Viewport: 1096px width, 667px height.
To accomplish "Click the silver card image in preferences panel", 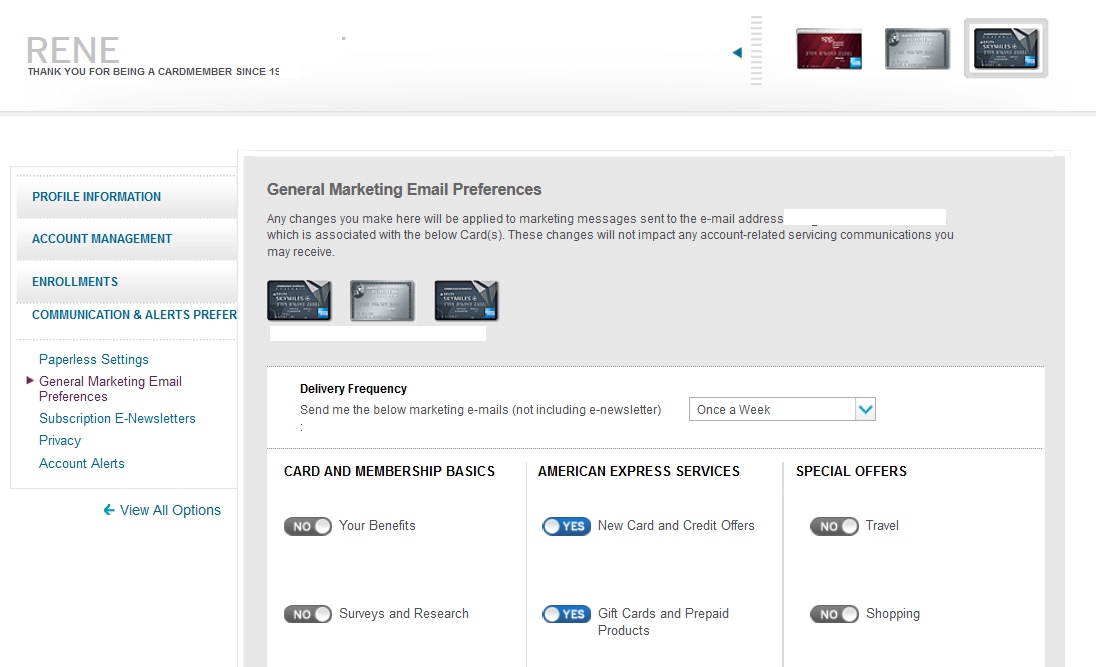I will tap(382, 301).
